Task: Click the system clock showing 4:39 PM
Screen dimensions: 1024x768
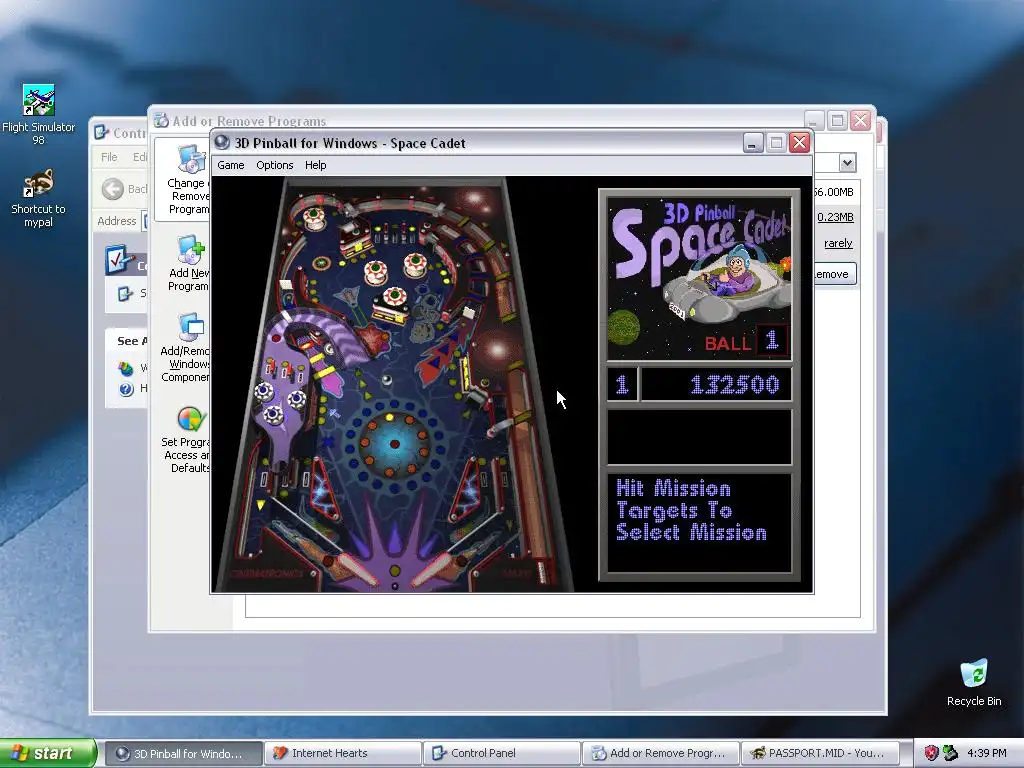Action: pos(986,753)
